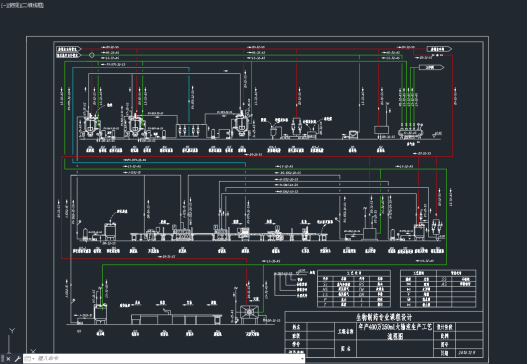The image size is (527, 364).
Task: Close the command line window
Action: [8, 359]
